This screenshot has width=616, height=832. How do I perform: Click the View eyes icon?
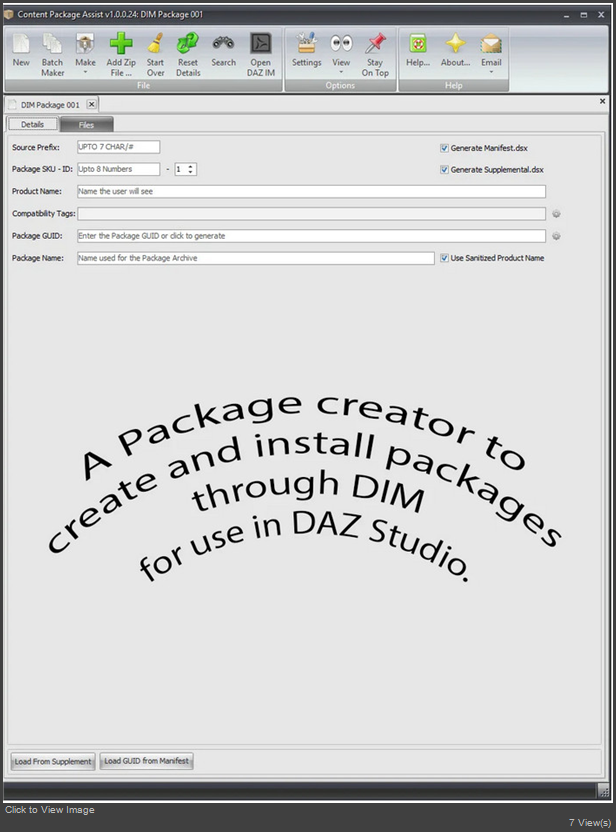341,44
